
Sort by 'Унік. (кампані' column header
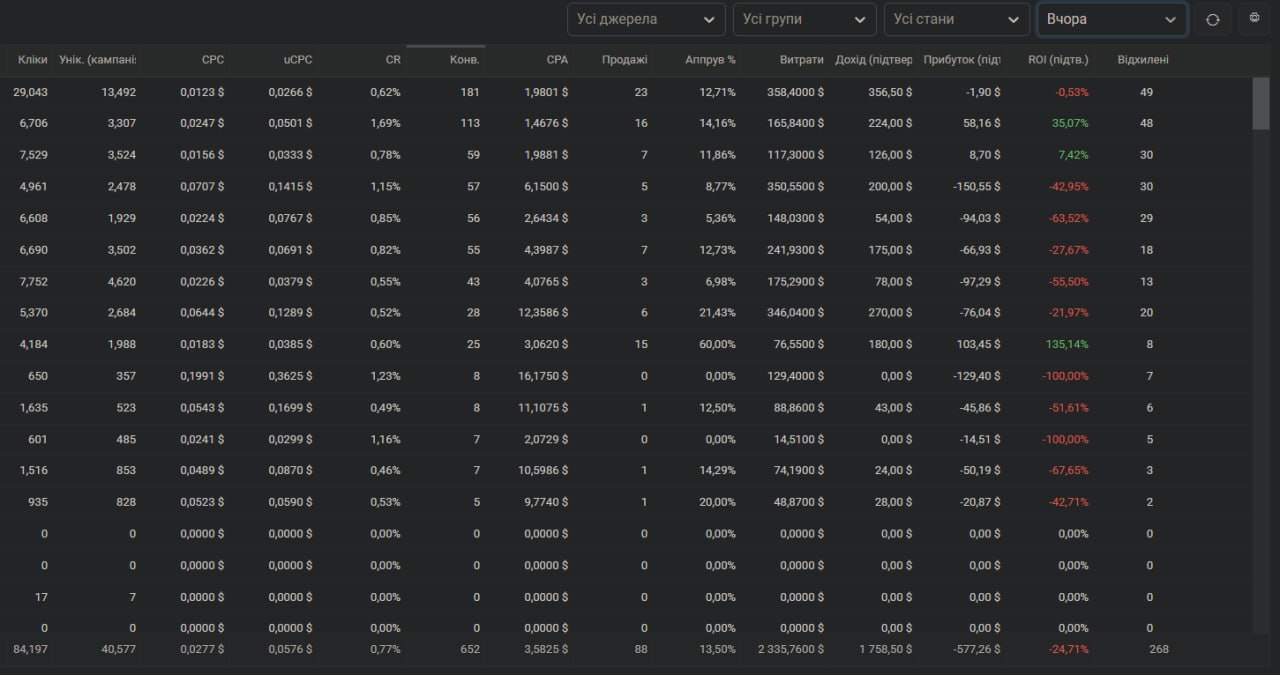(98, 60)
